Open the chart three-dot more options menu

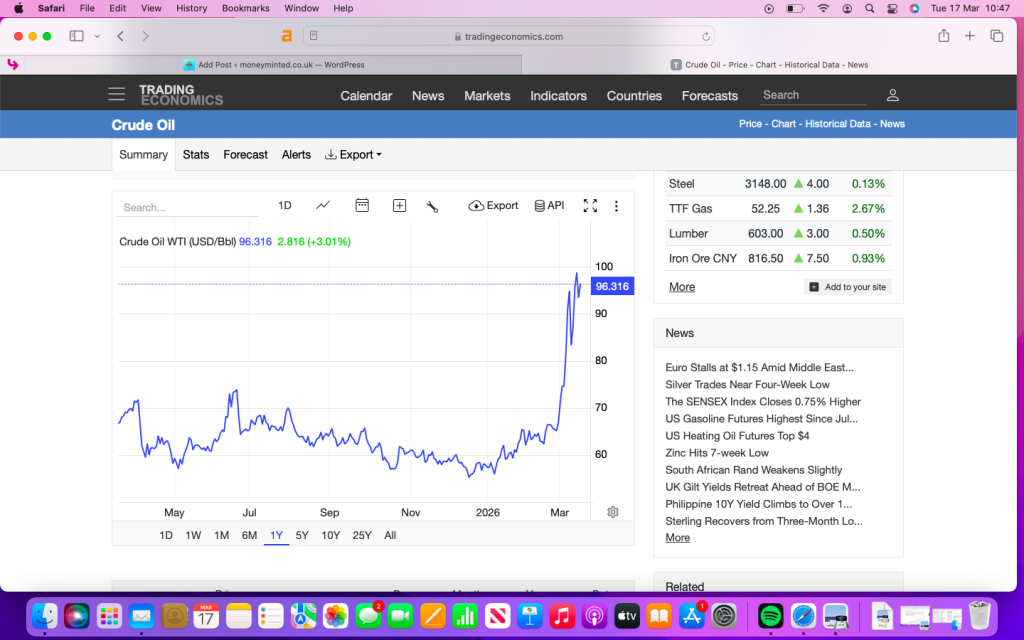tap(616, 206)
